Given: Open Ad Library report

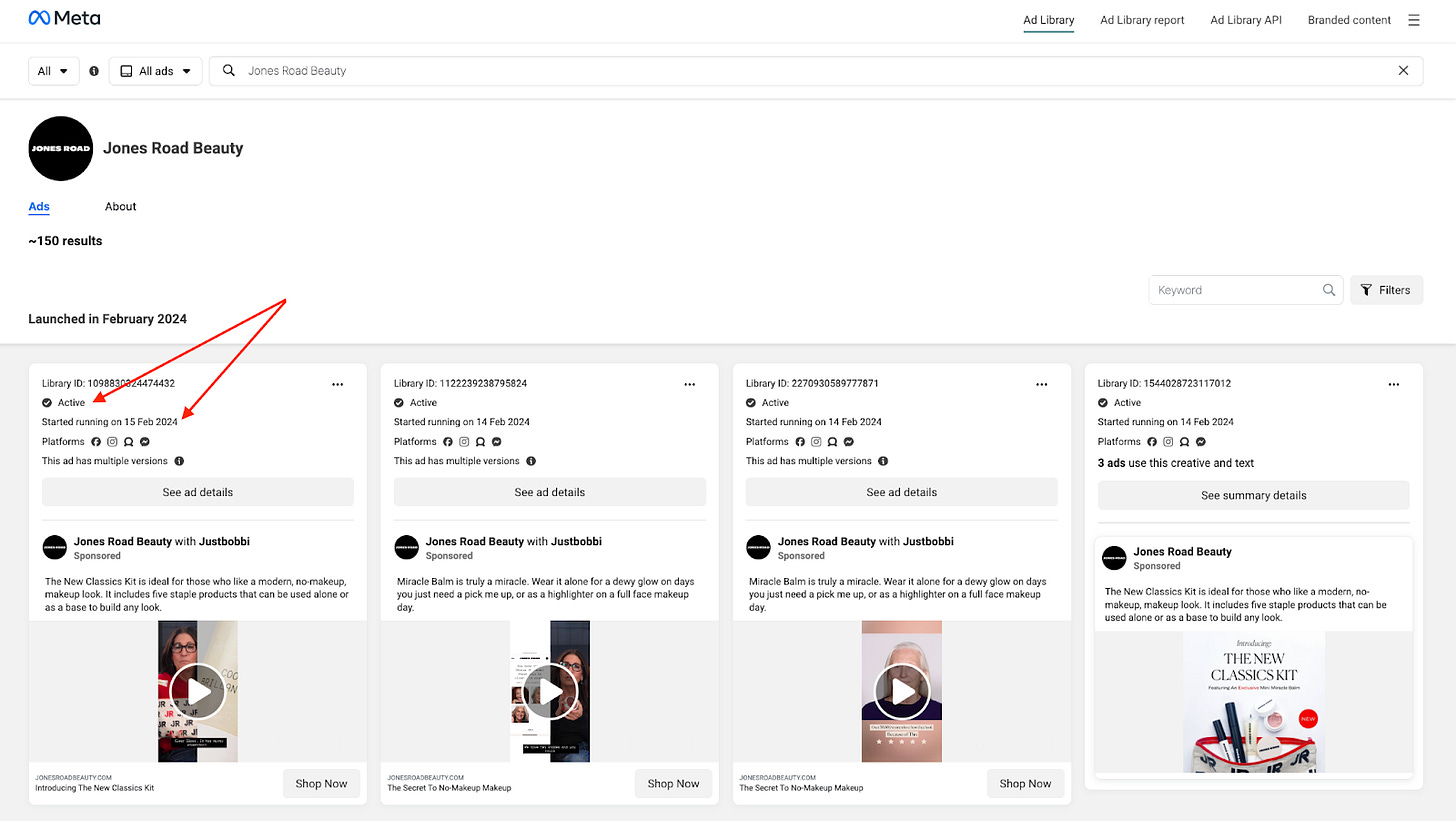Looking at the screenshot, I should click(1142, 20).
